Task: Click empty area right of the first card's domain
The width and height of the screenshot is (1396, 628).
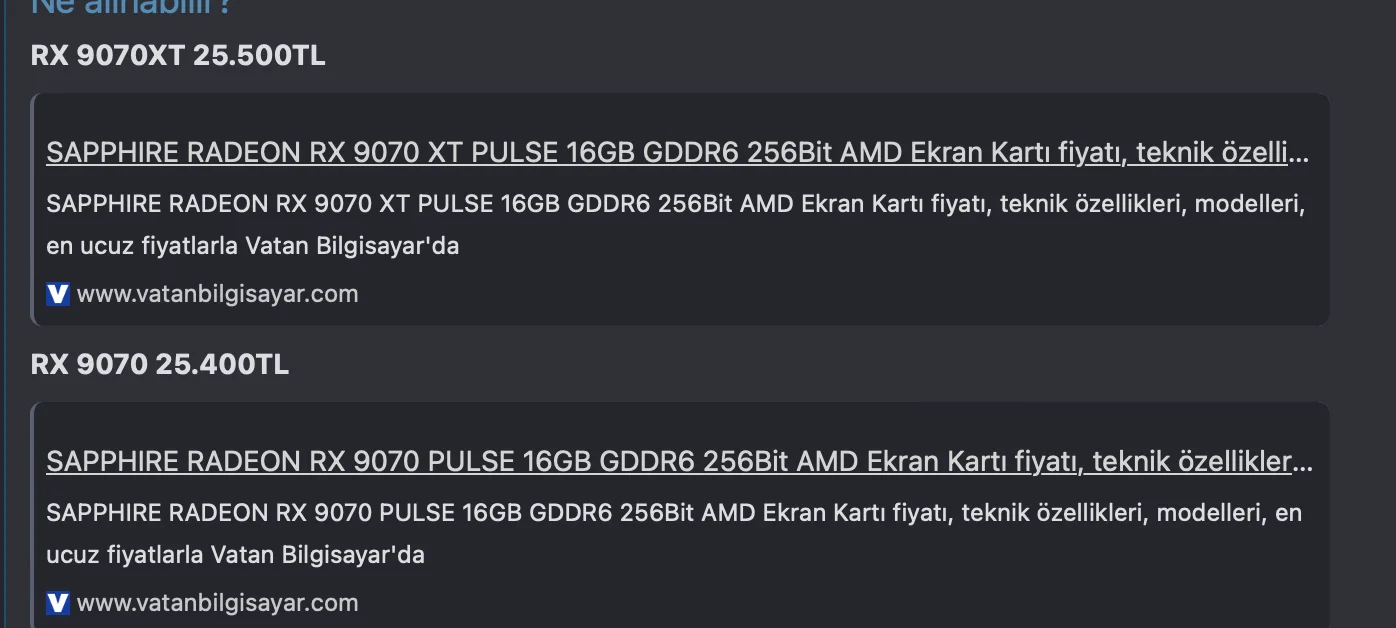Action: tap(800, 294)
